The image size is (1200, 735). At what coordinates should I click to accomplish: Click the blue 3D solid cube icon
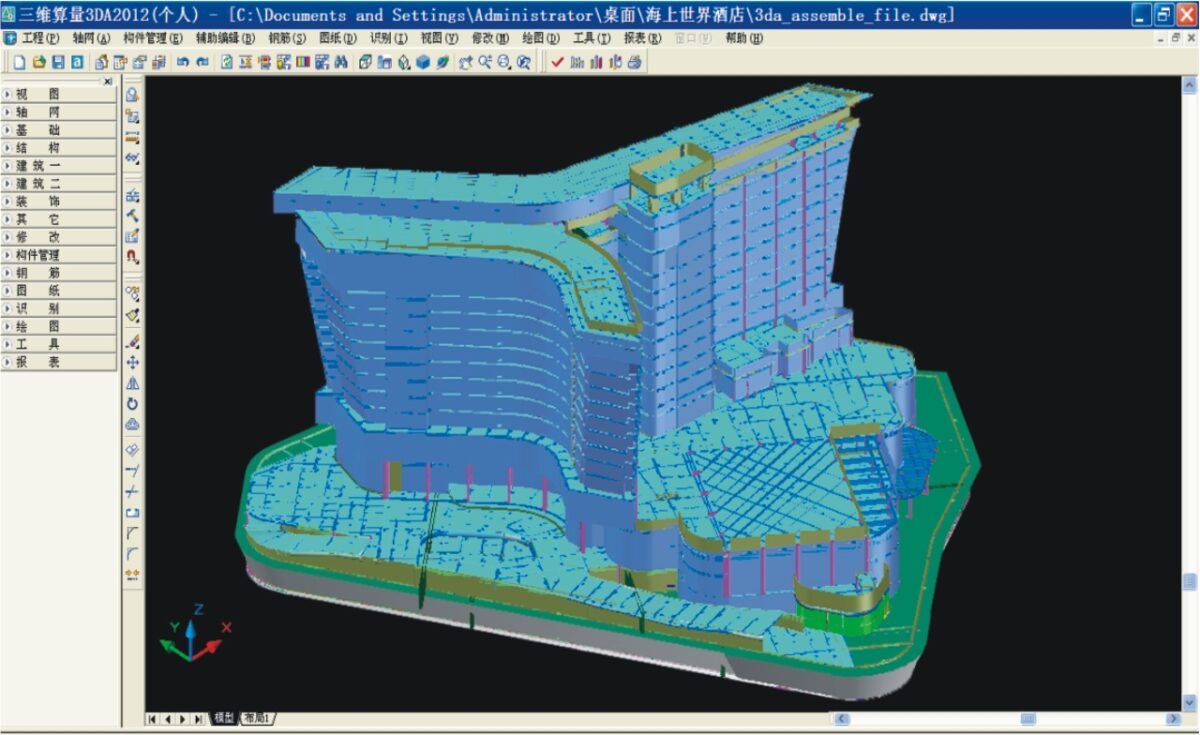[x=423, y=62]
